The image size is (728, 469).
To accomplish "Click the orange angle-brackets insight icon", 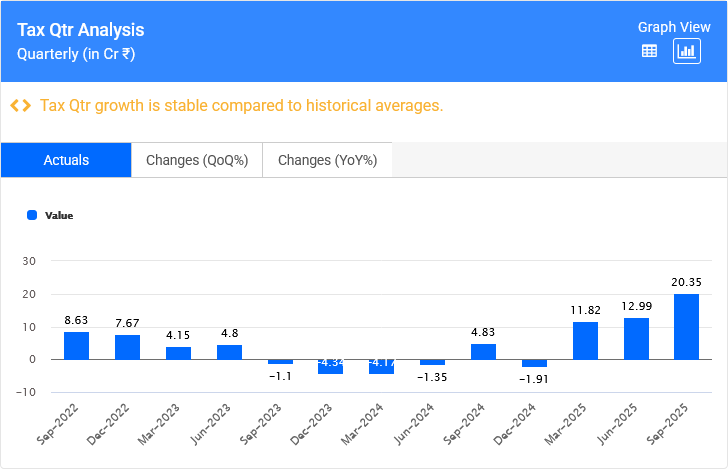I will [x=20, y=106].
